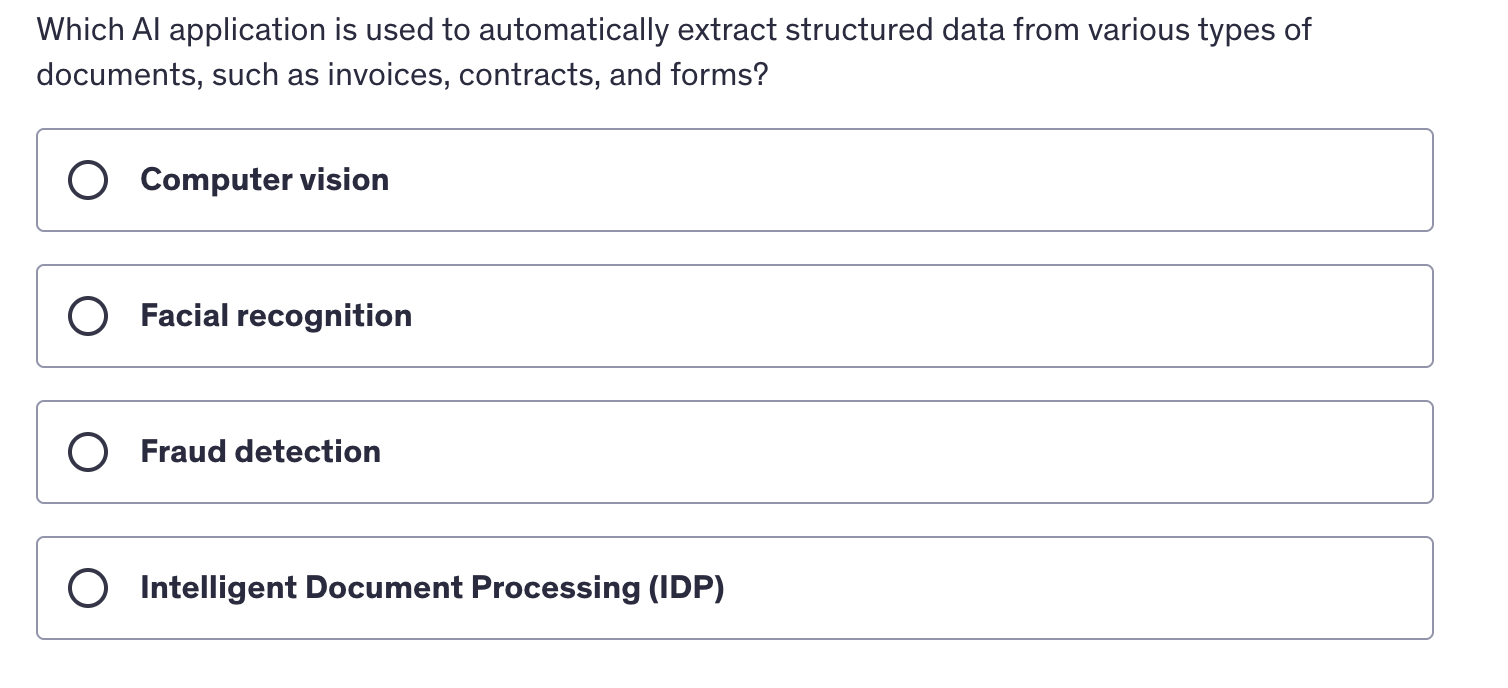Screen dimensions: 1508x688
Task: Click the word 'Document' in fourth option
Action: [x=384, y=588]
